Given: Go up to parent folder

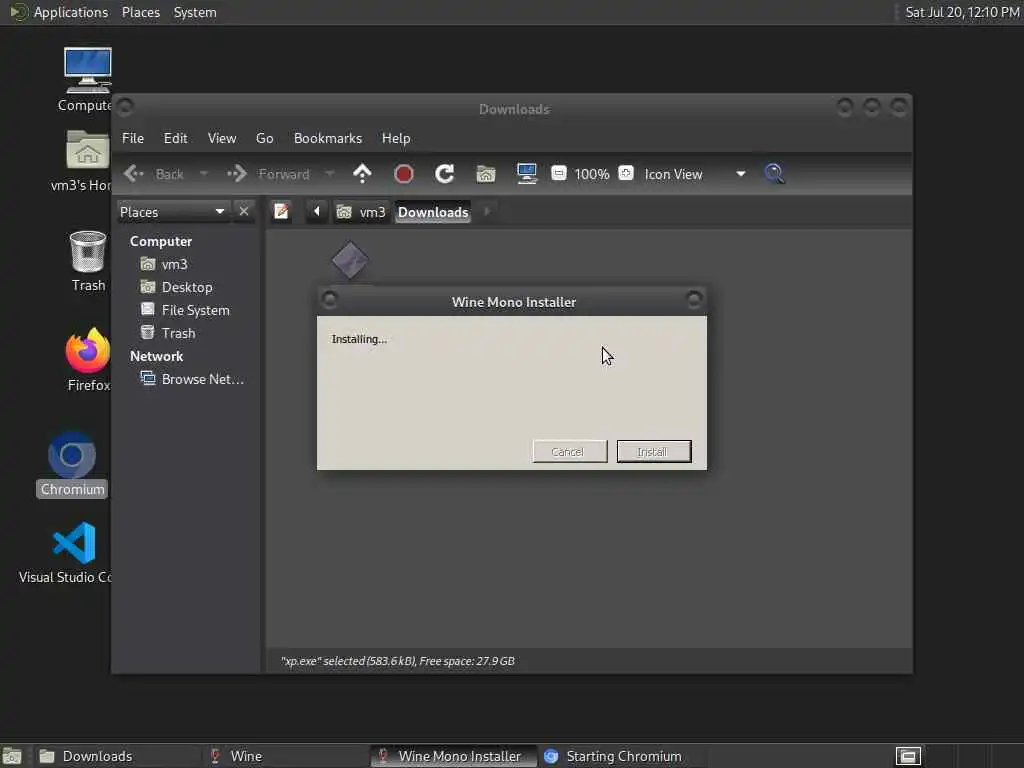Looking at the screenshot, I should [362, 174].
